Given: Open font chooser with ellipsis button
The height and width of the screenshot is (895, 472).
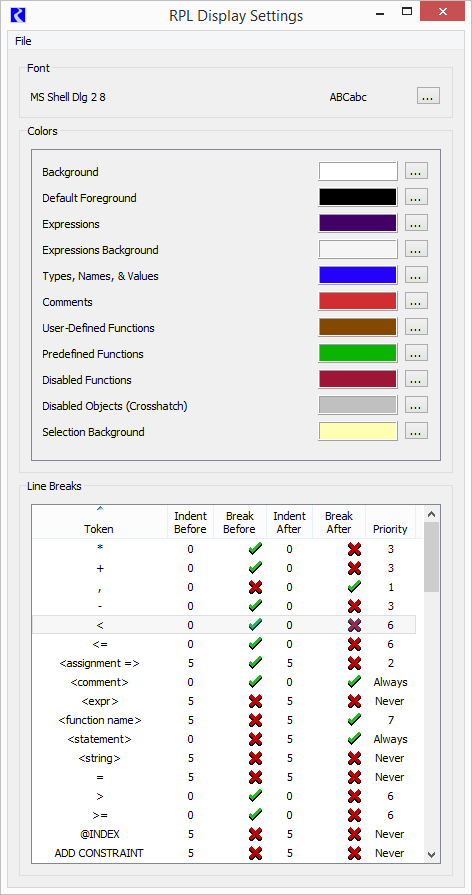Looking at the screenshot, I should 428,96.
